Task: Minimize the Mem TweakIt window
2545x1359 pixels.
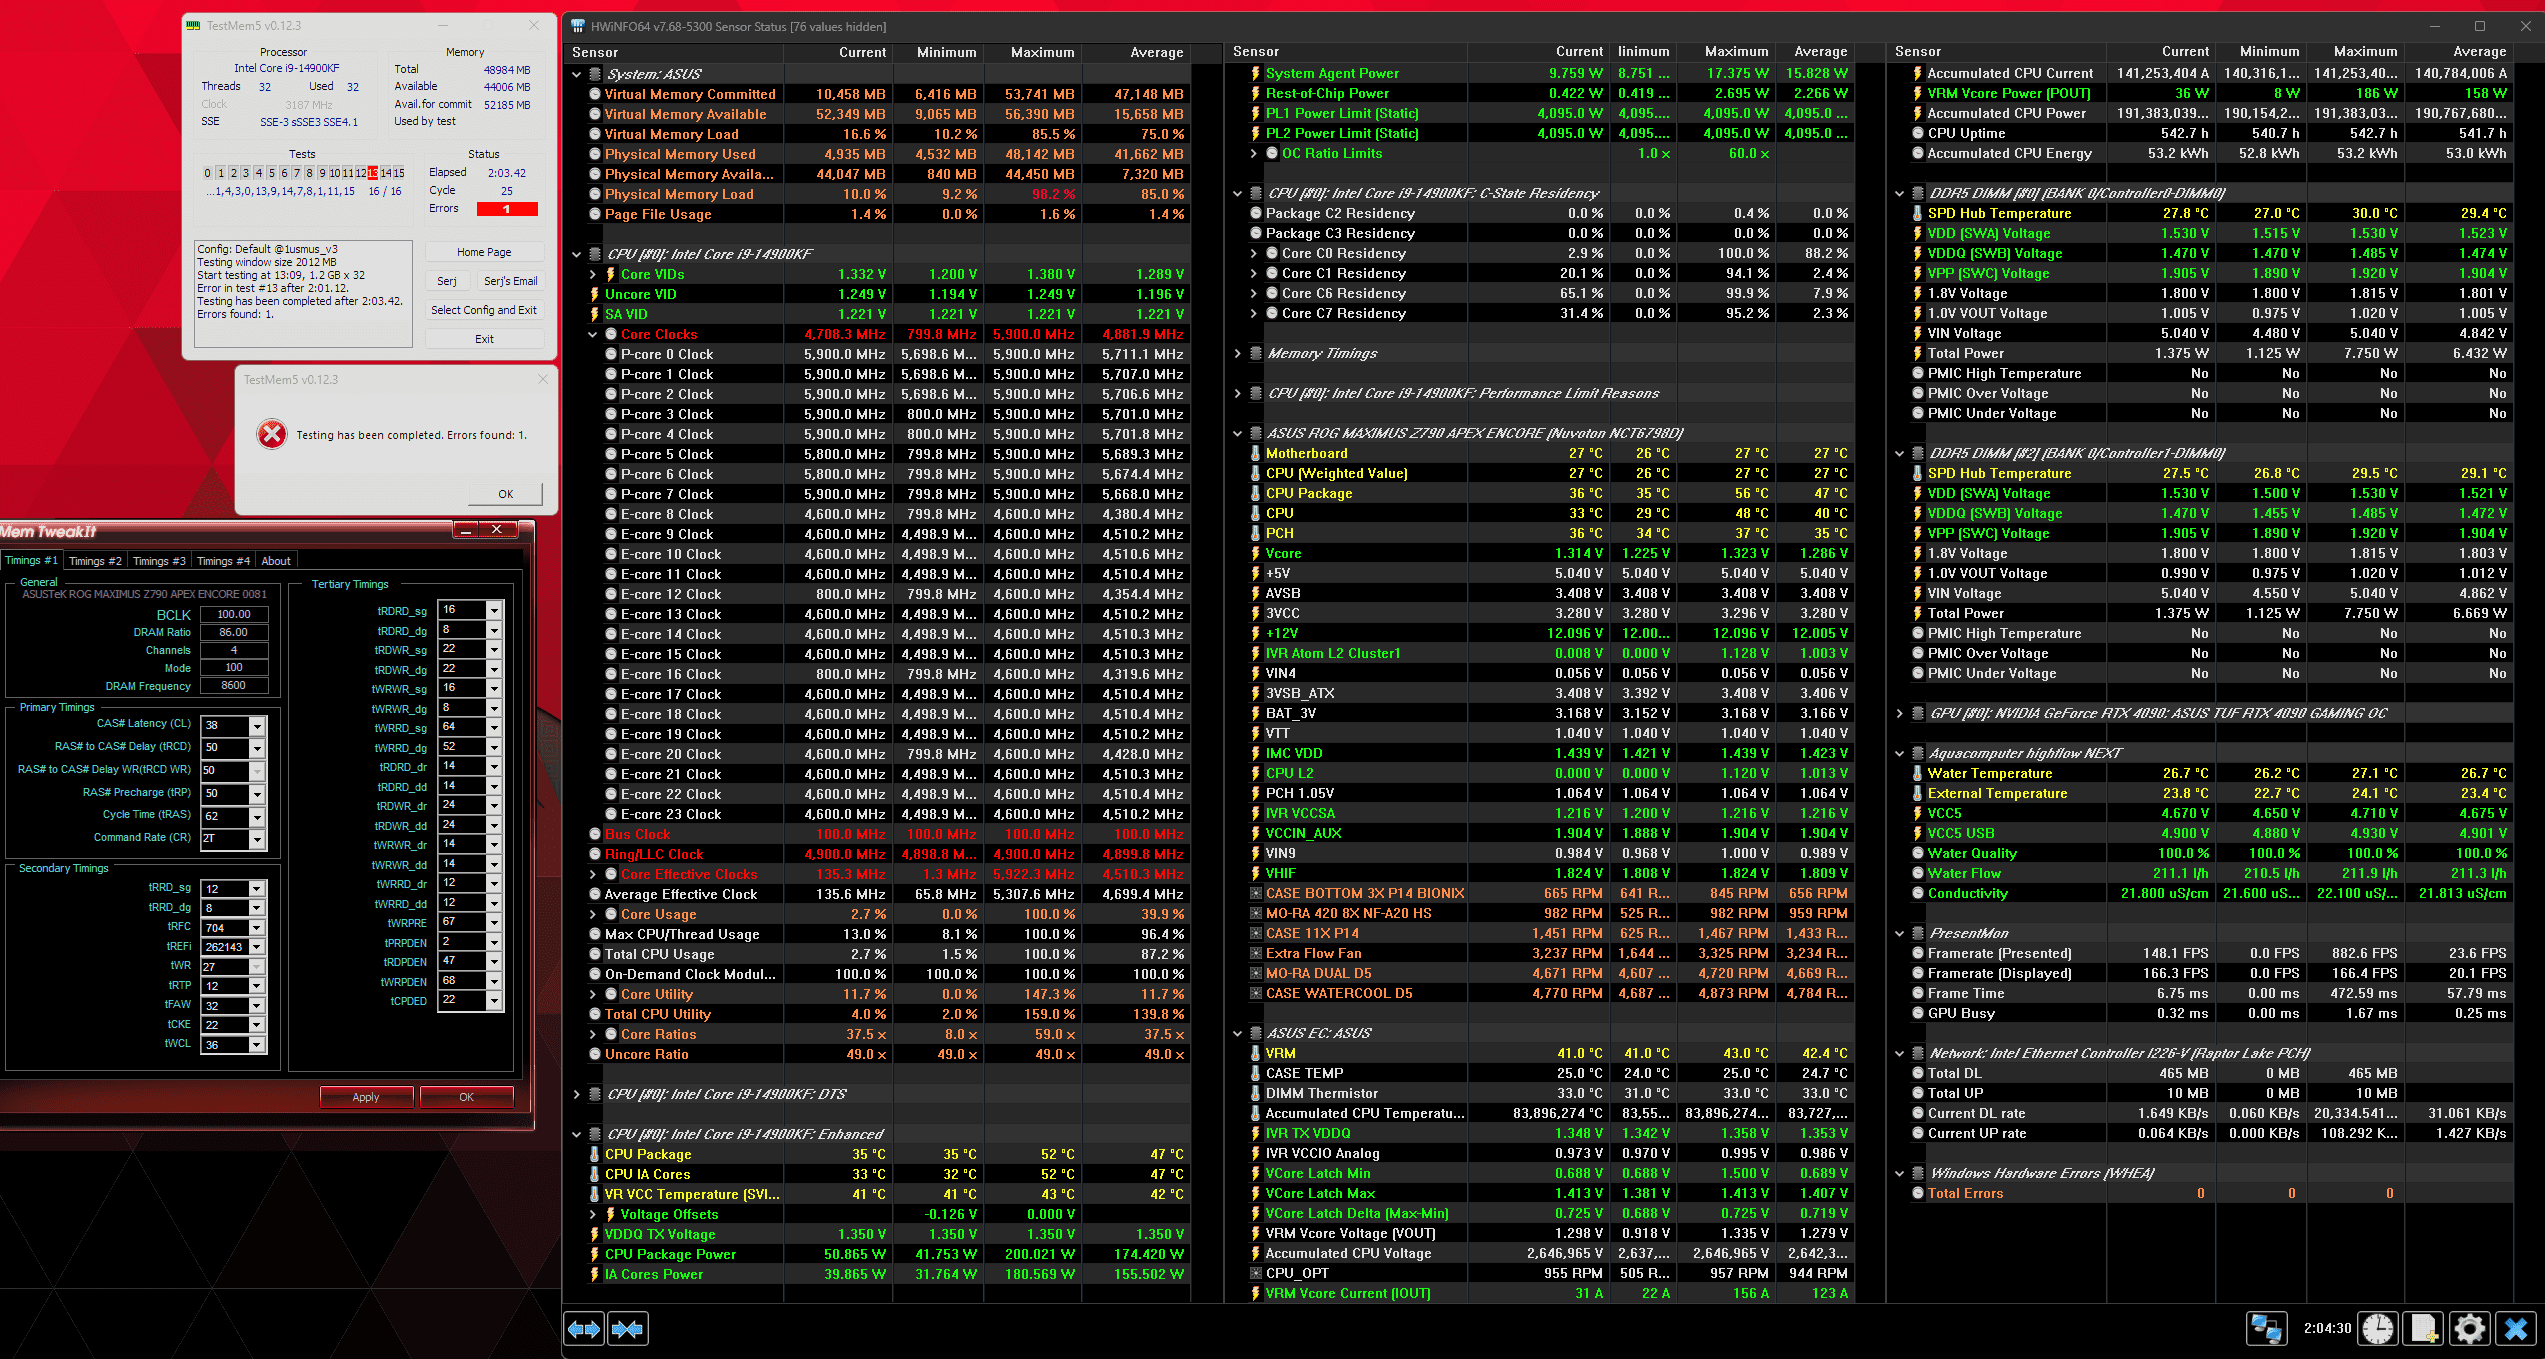Action: pyautogui.click(x=465, y=530)
